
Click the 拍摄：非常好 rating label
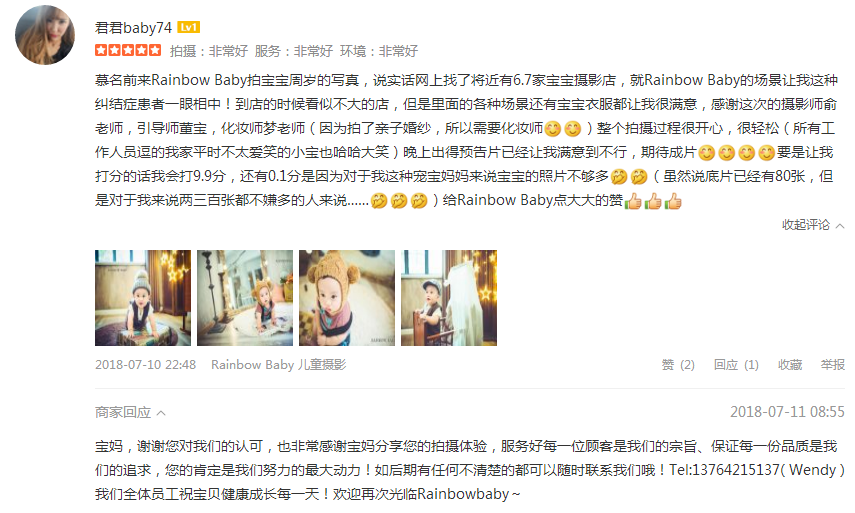point(209,51)
